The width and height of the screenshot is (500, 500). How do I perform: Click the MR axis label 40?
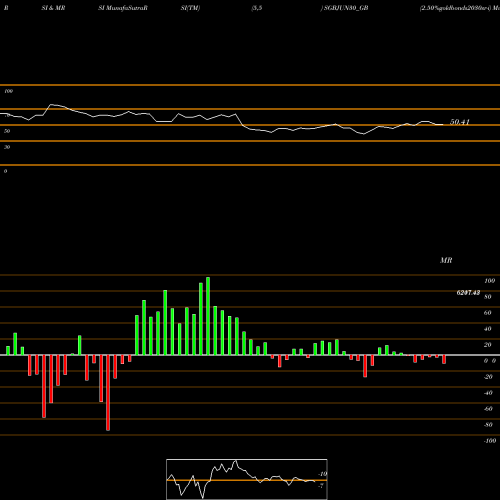click(488, 329)
